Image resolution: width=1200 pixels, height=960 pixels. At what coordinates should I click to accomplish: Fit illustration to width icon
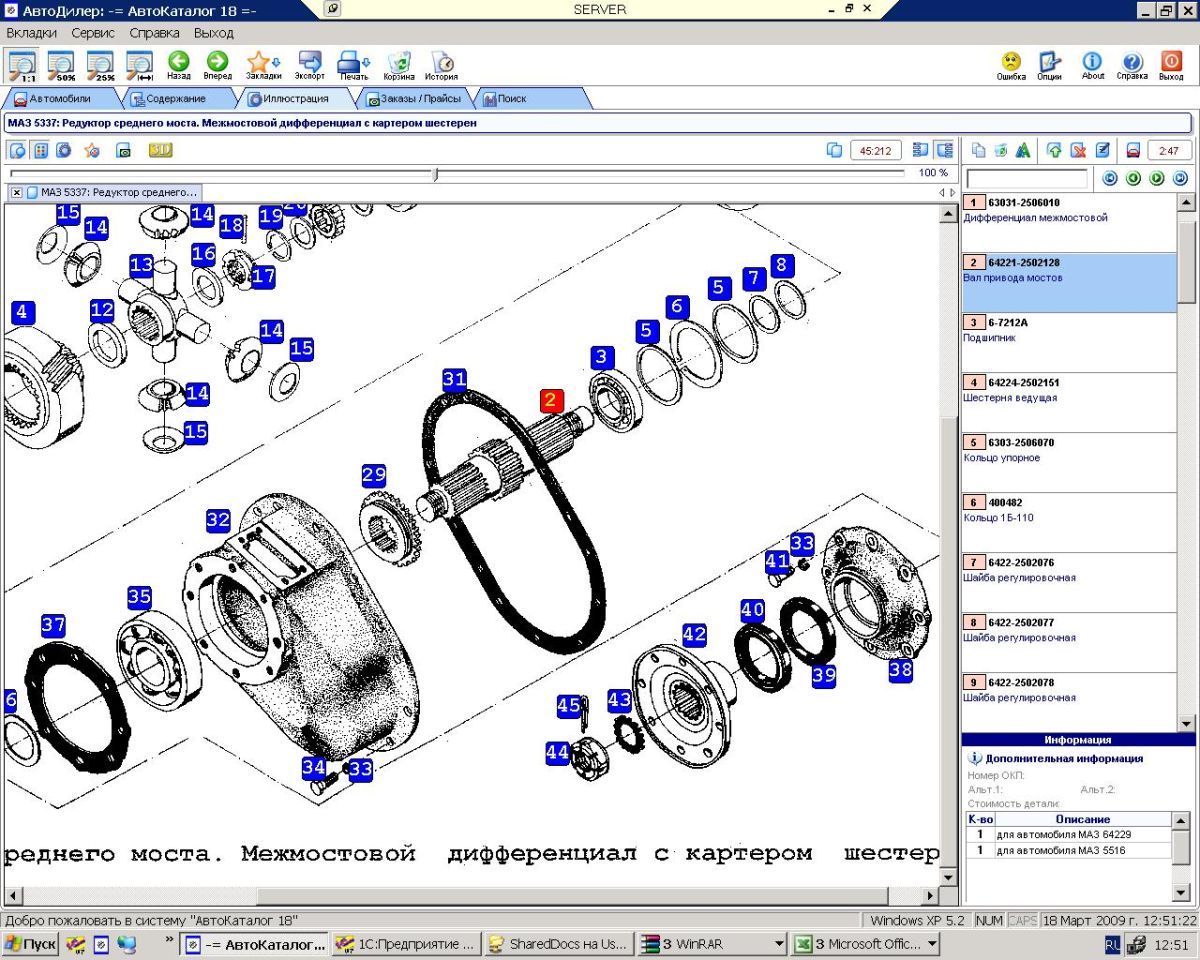coord(140,65)
